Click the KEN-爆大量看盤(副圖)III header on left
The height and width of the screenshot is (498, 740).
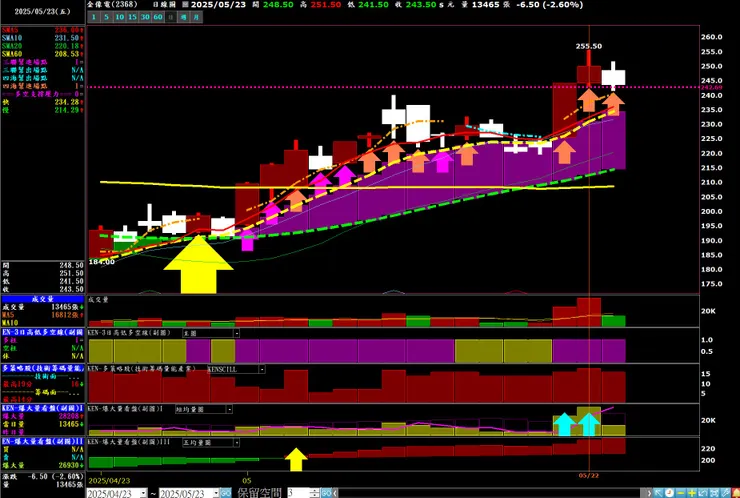[x=43, y=441]
